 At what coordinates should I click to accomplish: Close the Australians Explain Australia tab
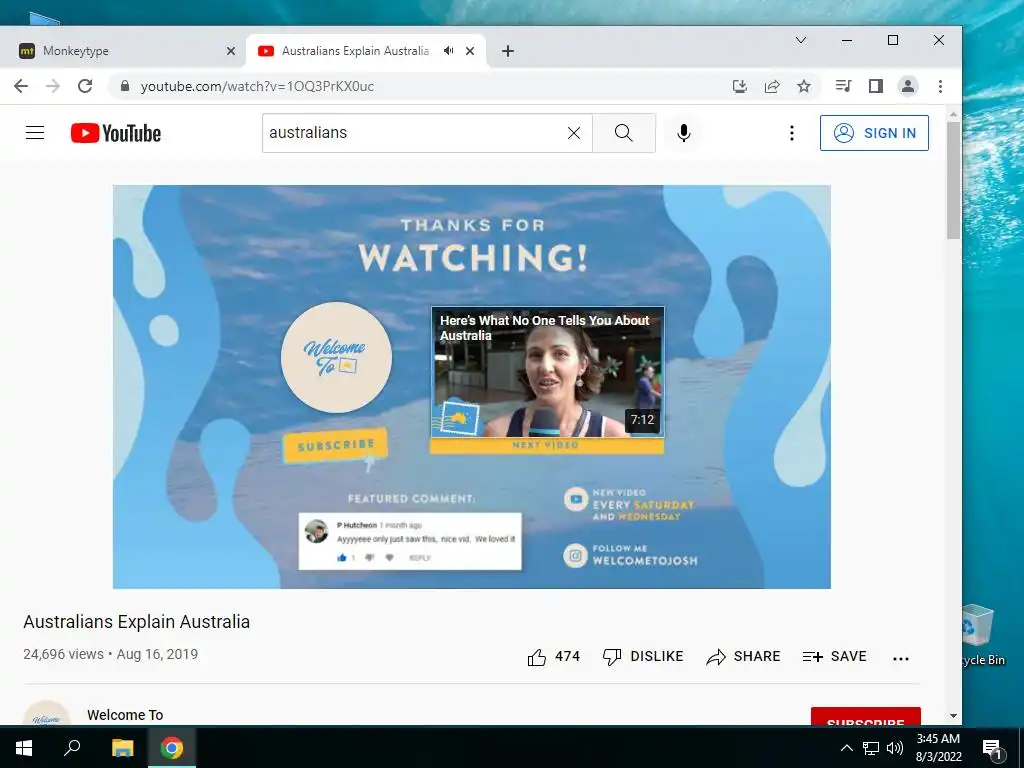(470, 51)
